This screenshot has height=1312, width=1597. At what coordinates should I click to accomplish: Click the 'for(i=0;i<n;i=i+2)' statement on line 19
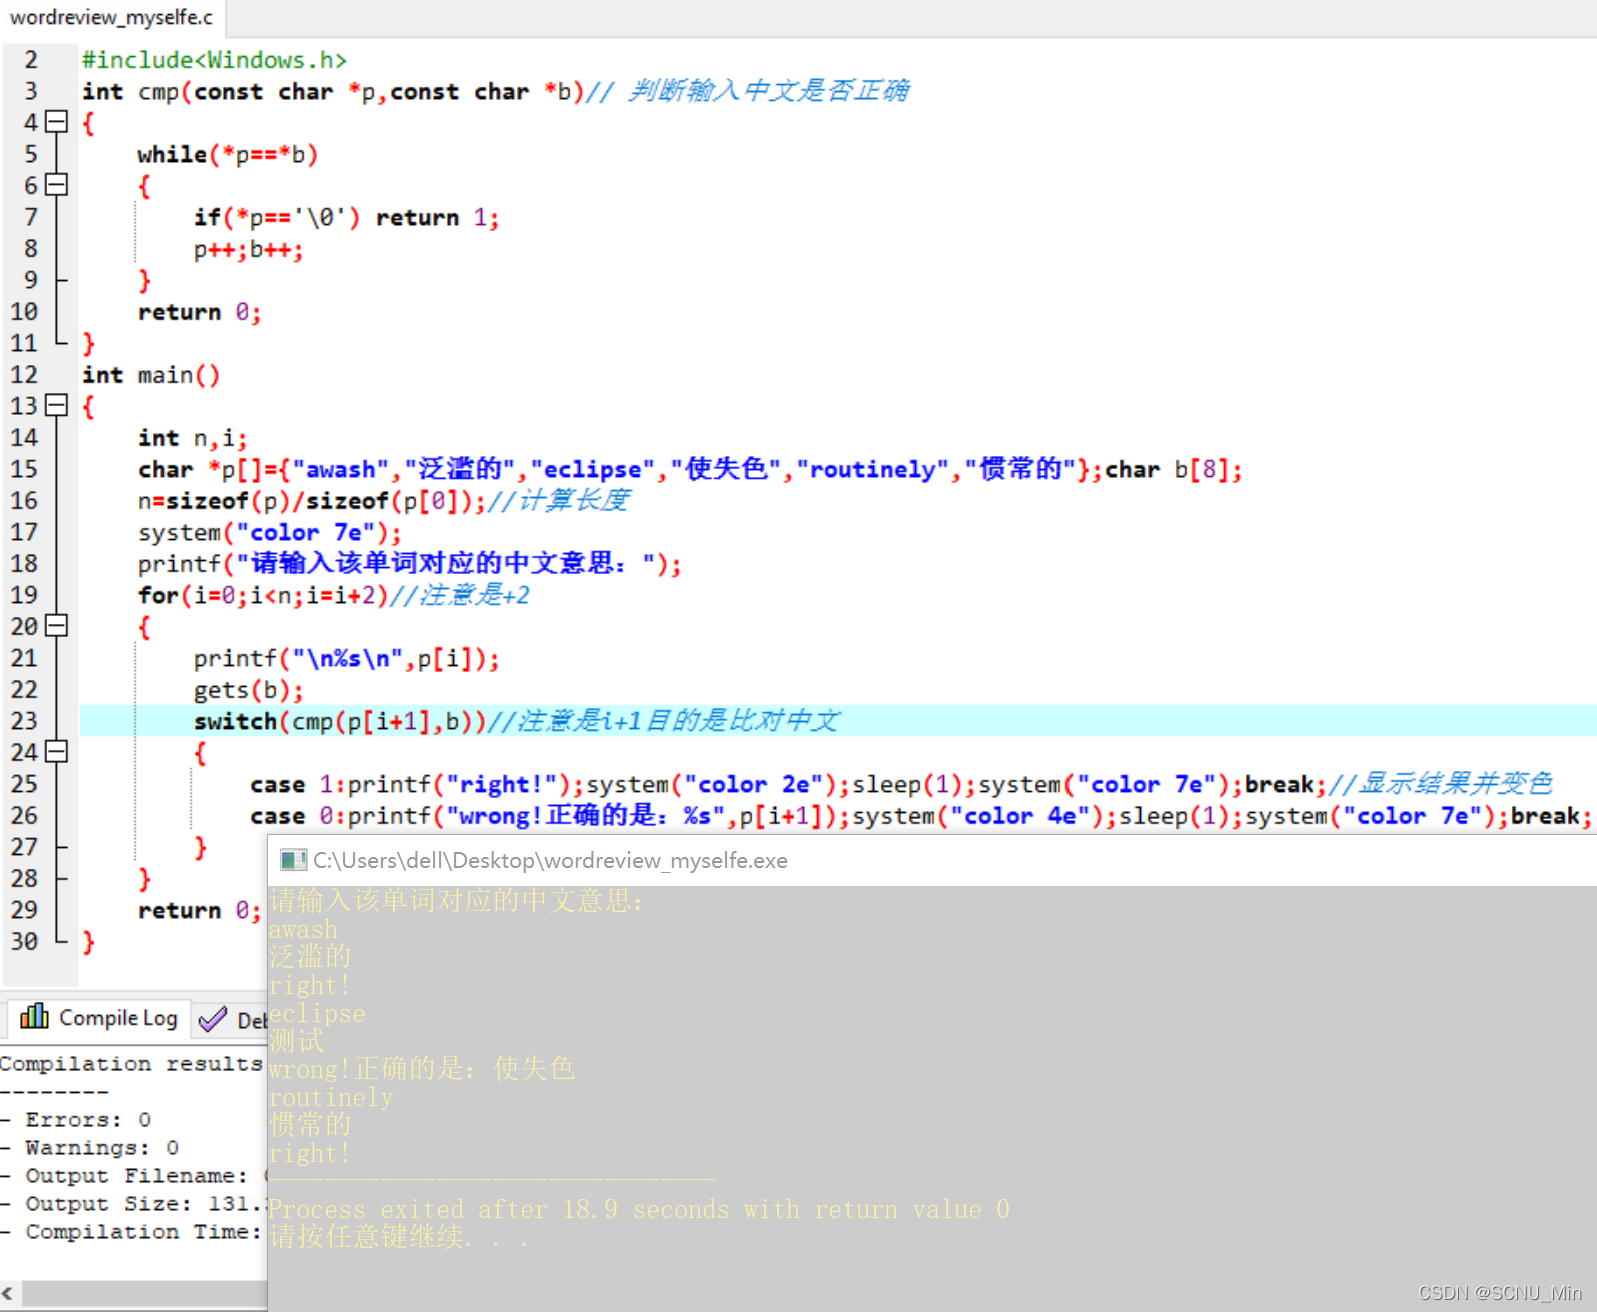pos(333,595)
